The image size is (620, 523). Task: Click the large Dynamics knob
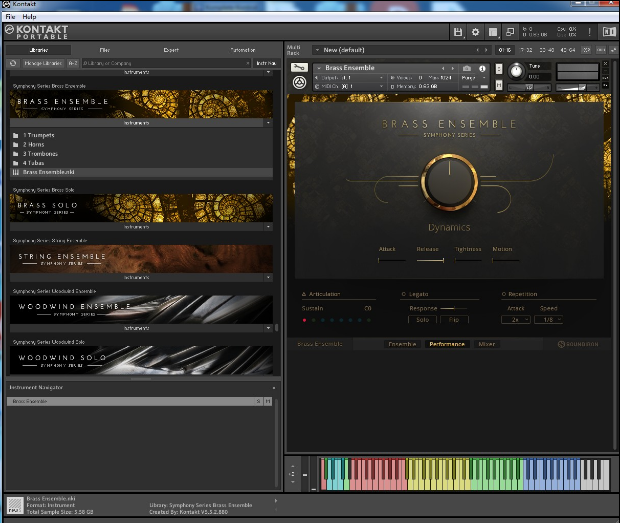point(450,182)
